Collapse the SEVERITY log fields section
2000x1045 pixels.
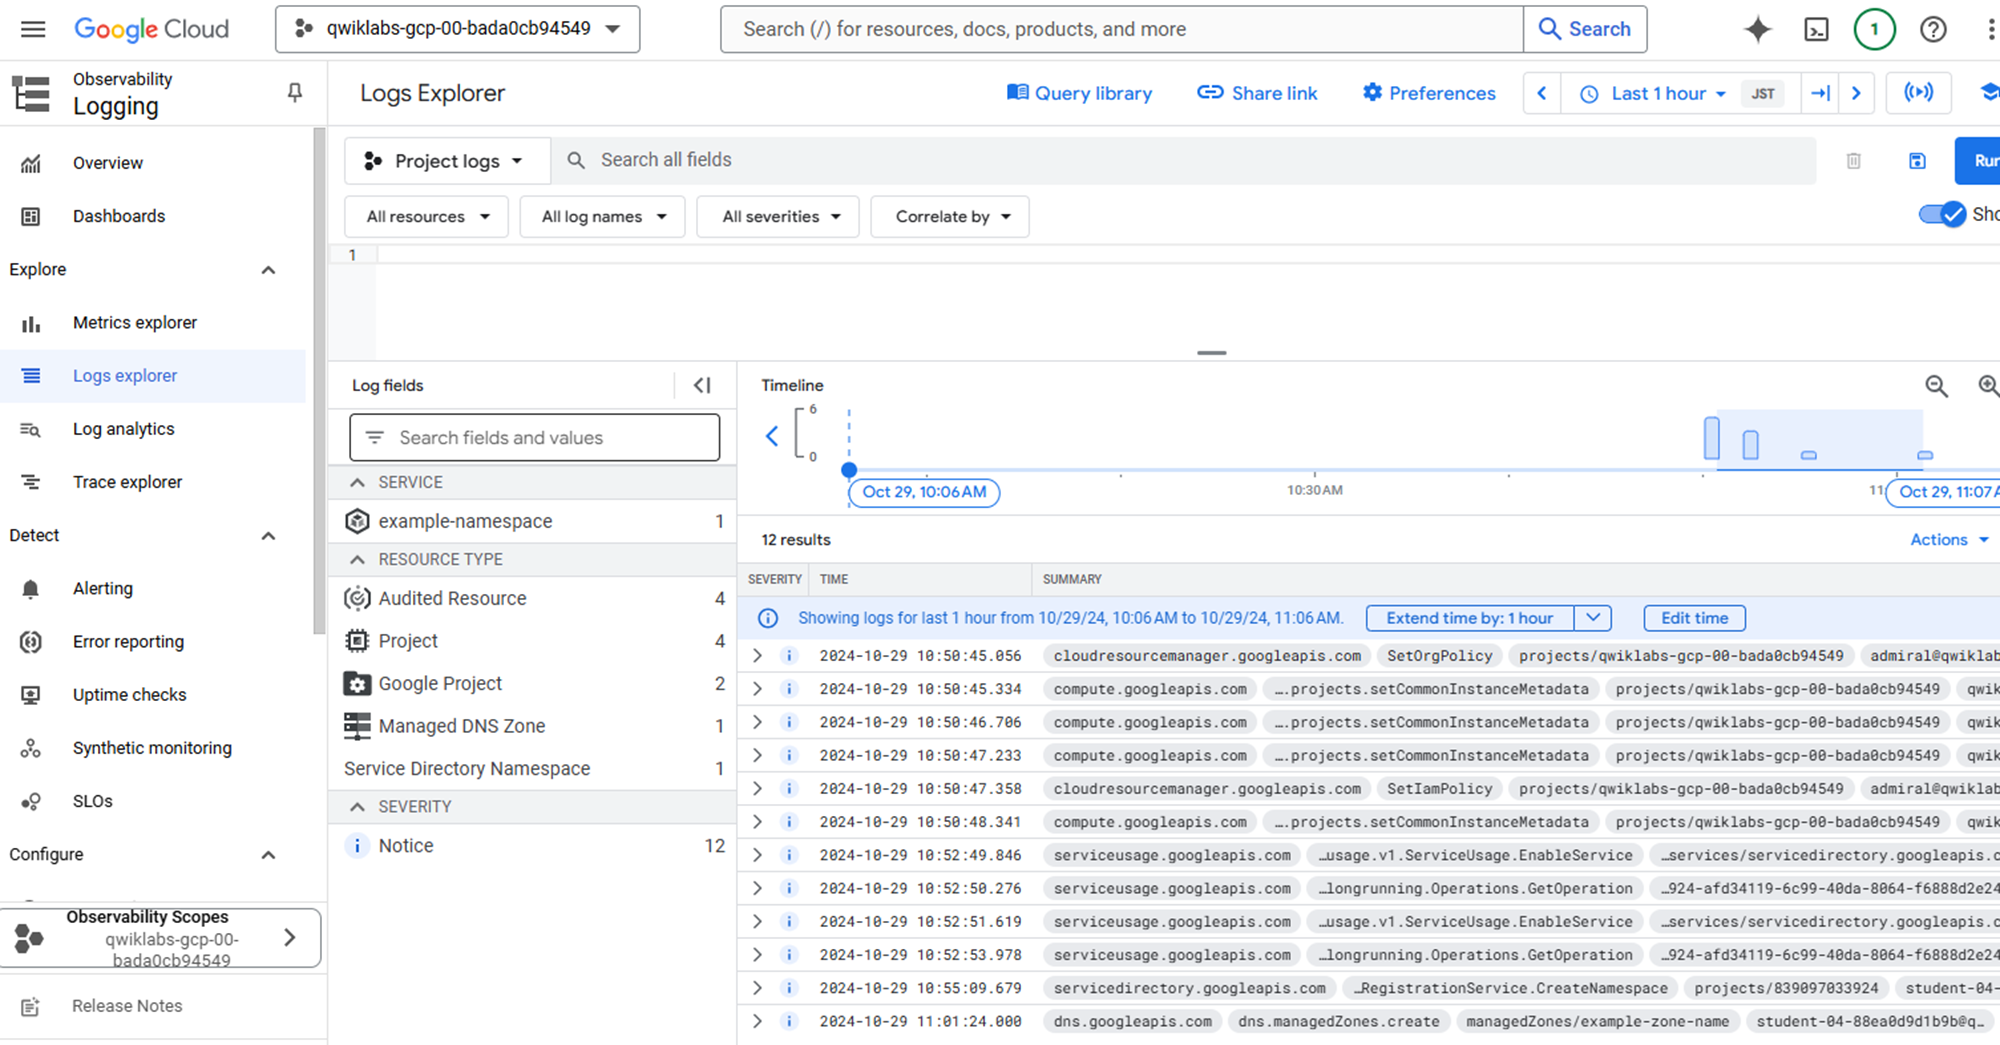tap(357, 807)
